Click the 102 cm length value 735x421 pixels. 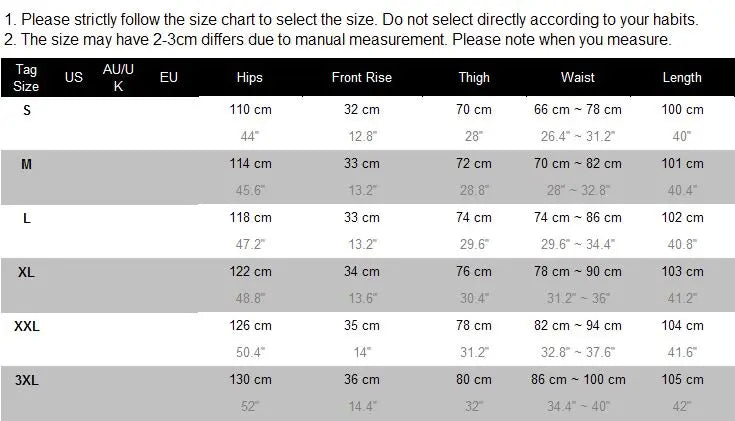[682, 217]
